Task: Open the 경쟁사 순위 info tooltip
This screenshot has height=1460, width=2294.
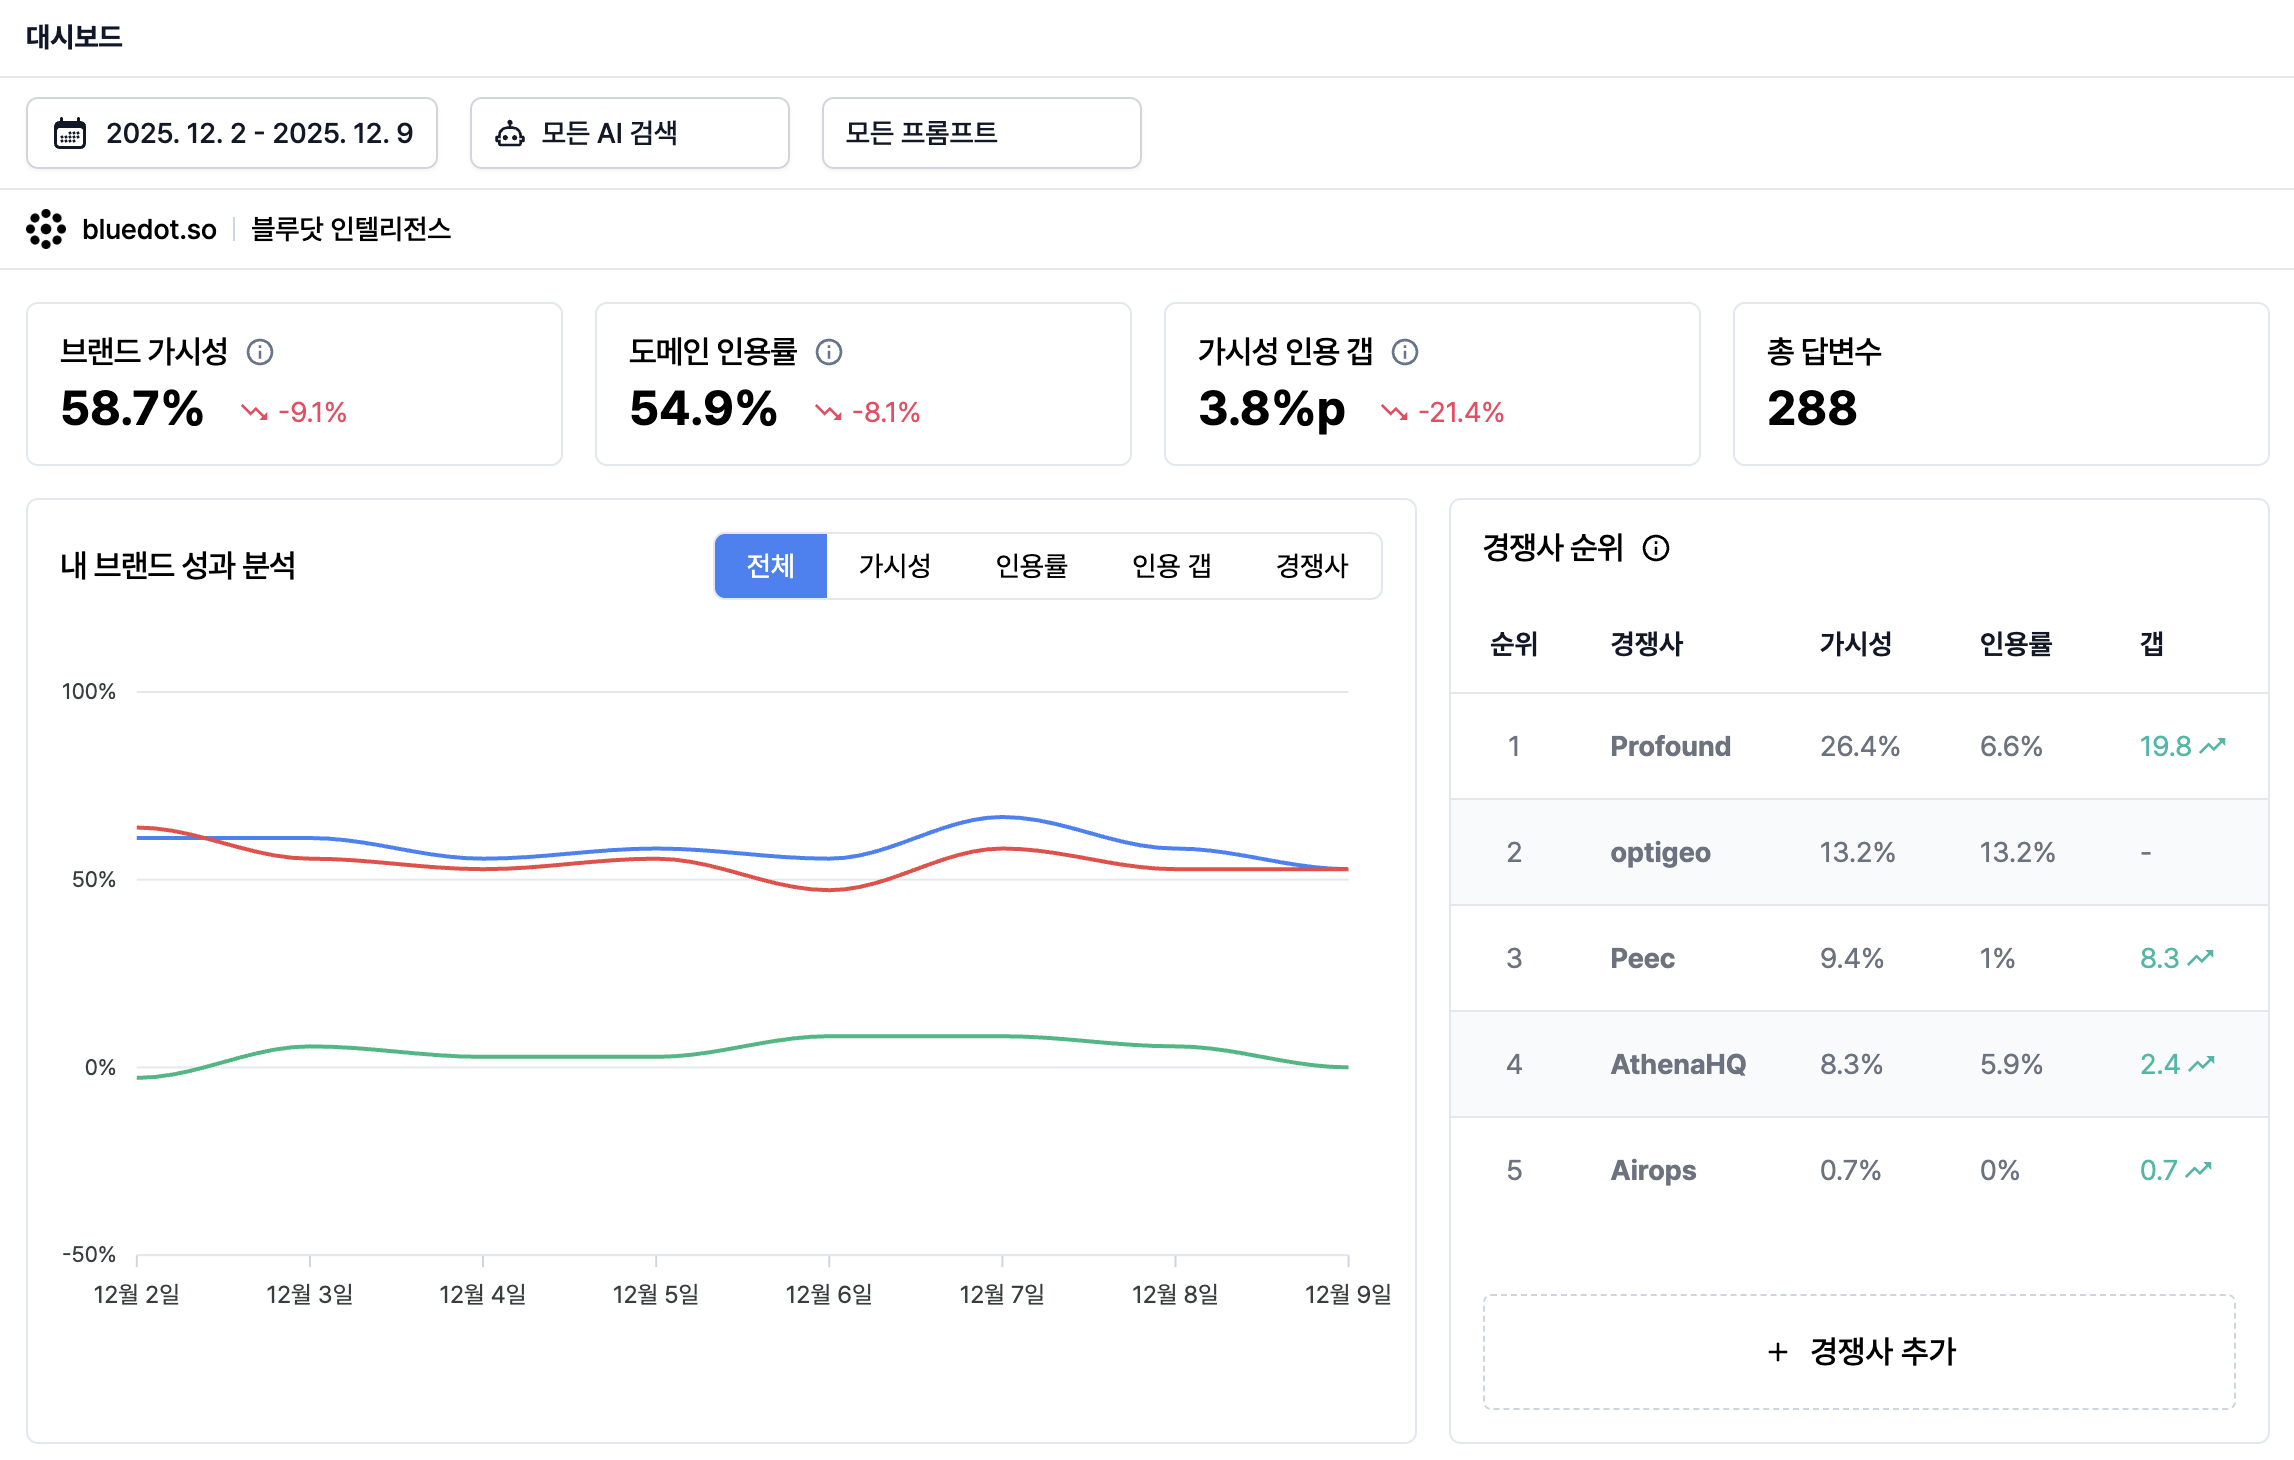Action: pyautogui.click(x=1657, y=548)
